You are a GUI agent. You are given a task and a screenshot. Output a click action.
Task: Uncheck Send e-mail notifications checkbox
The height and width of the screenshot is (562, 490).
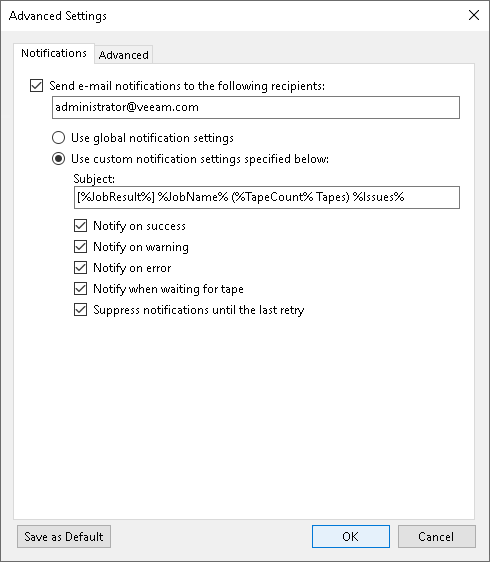(x=37, y=86)
